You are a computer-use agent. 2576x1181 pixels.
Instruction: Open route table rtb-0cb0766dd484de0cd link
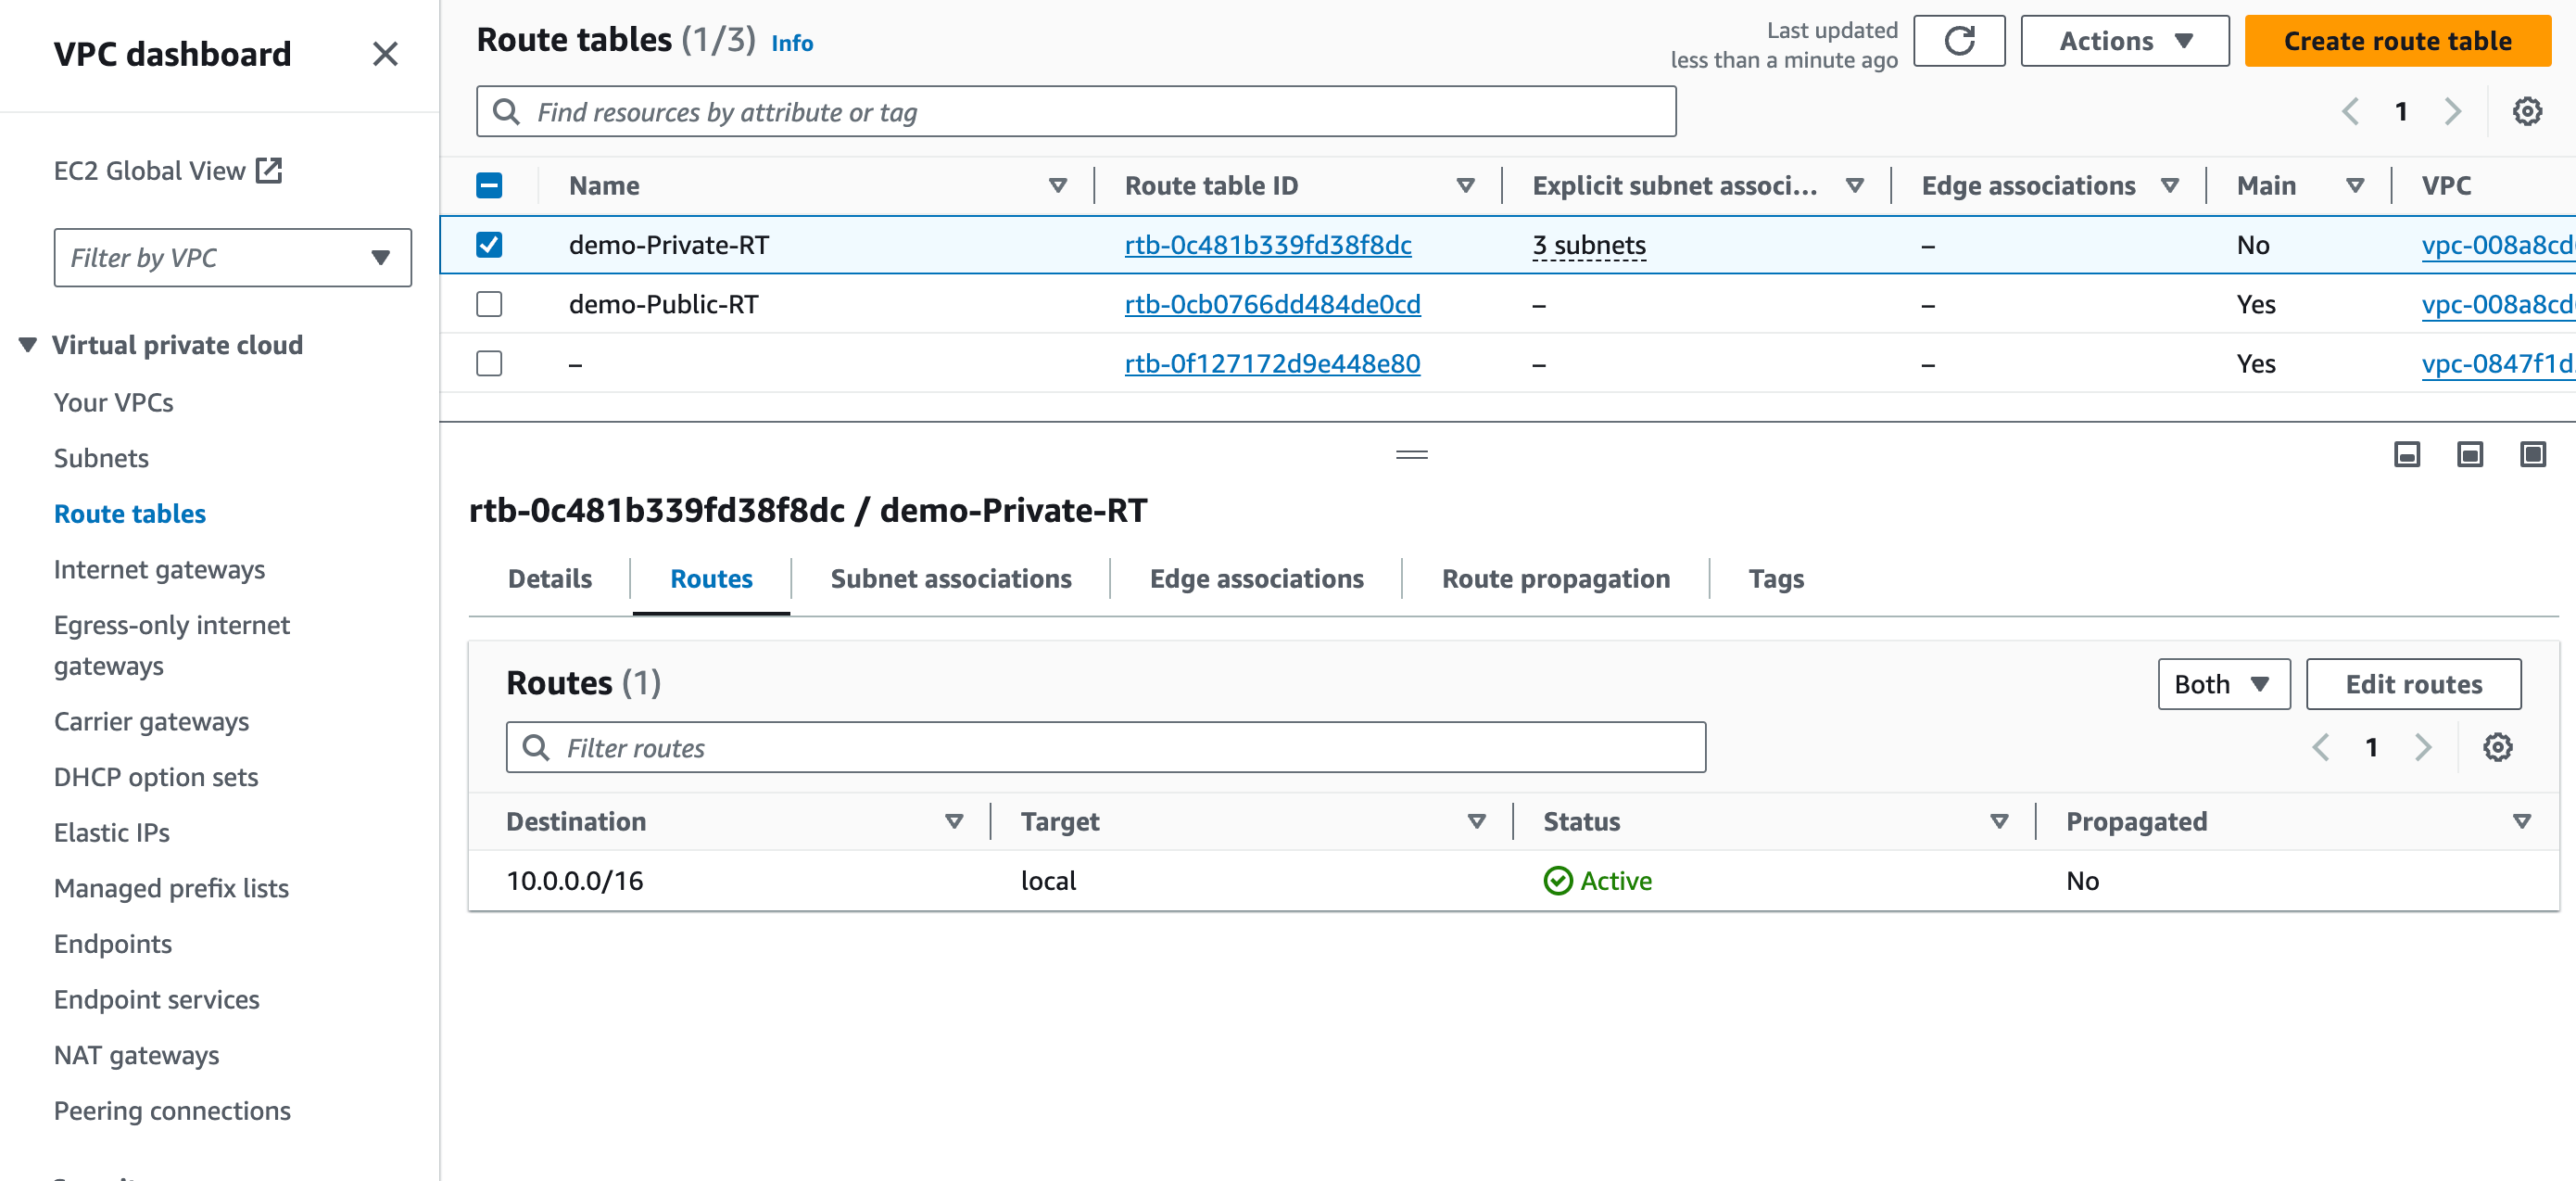[x=1272, y=304]
